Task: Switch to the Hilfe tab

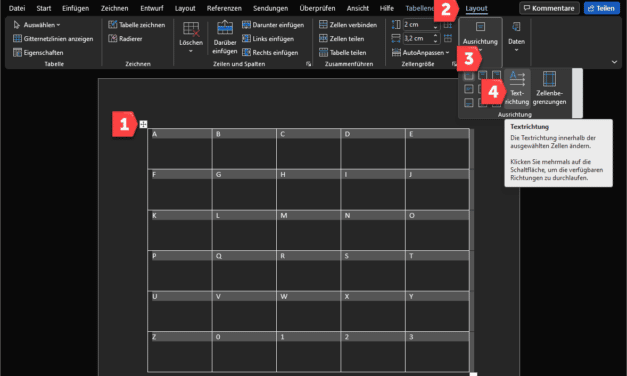Action: [x=386, y=8]
